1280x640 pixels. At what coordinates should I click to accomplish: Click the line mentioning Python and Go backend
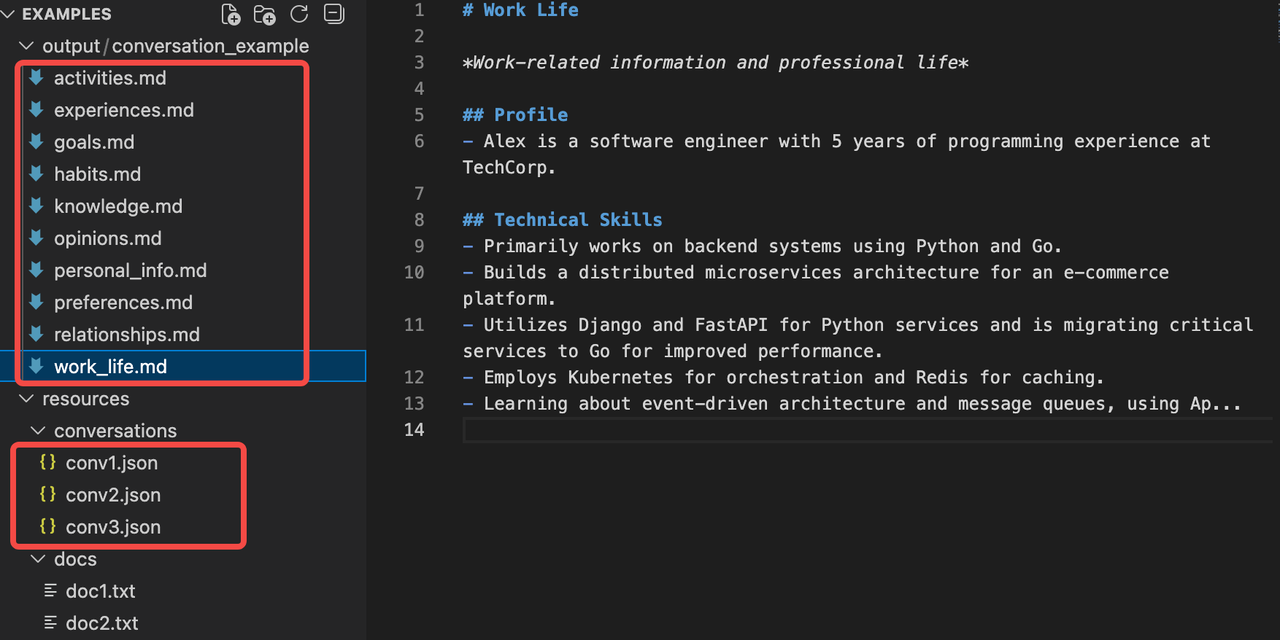[x=762, y=246]
